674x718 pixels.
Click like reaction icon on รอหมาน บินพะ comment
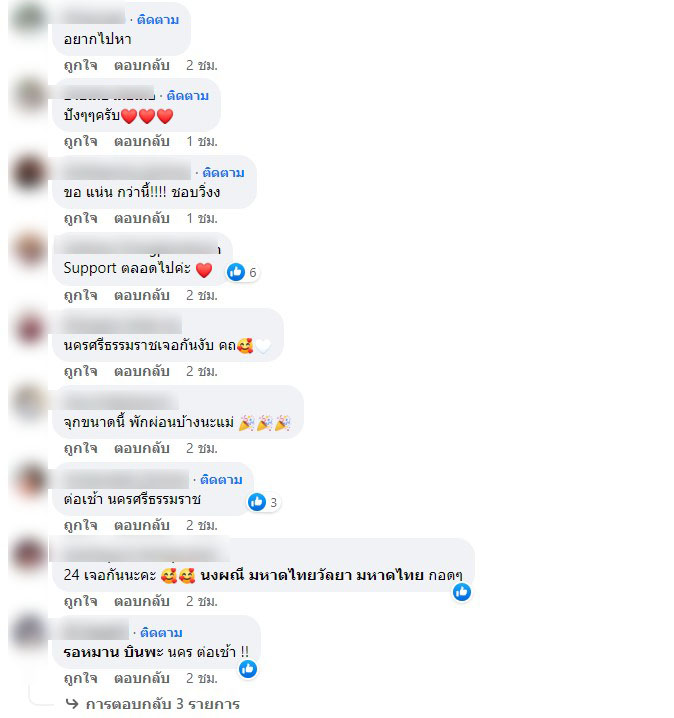(248, 669)
